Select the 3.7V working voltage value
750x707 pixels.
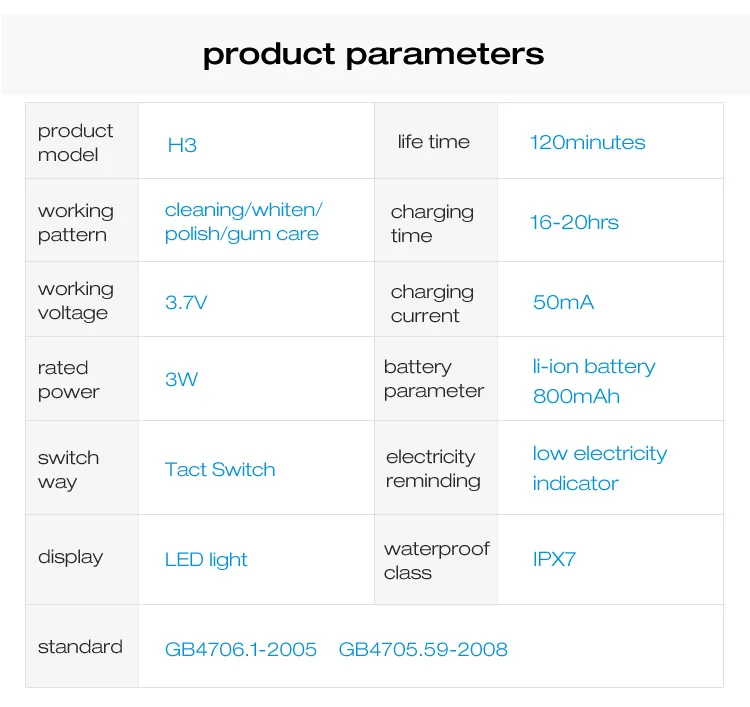click(186, 302)
